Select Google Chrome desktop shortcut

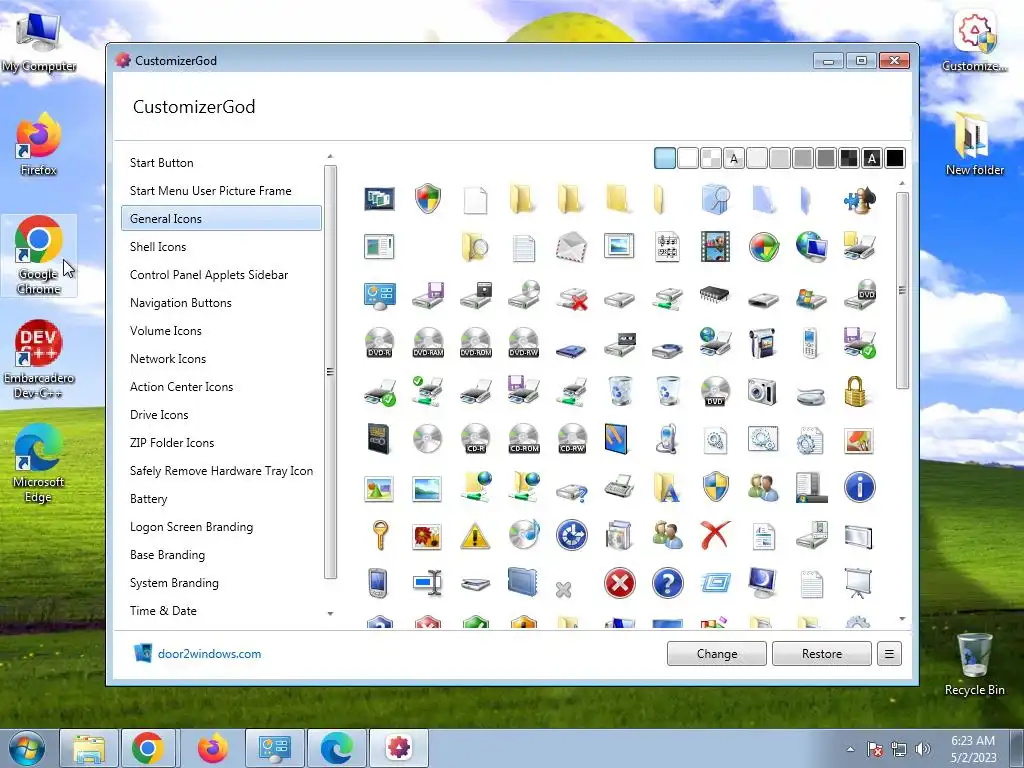(x=39, y=255)
